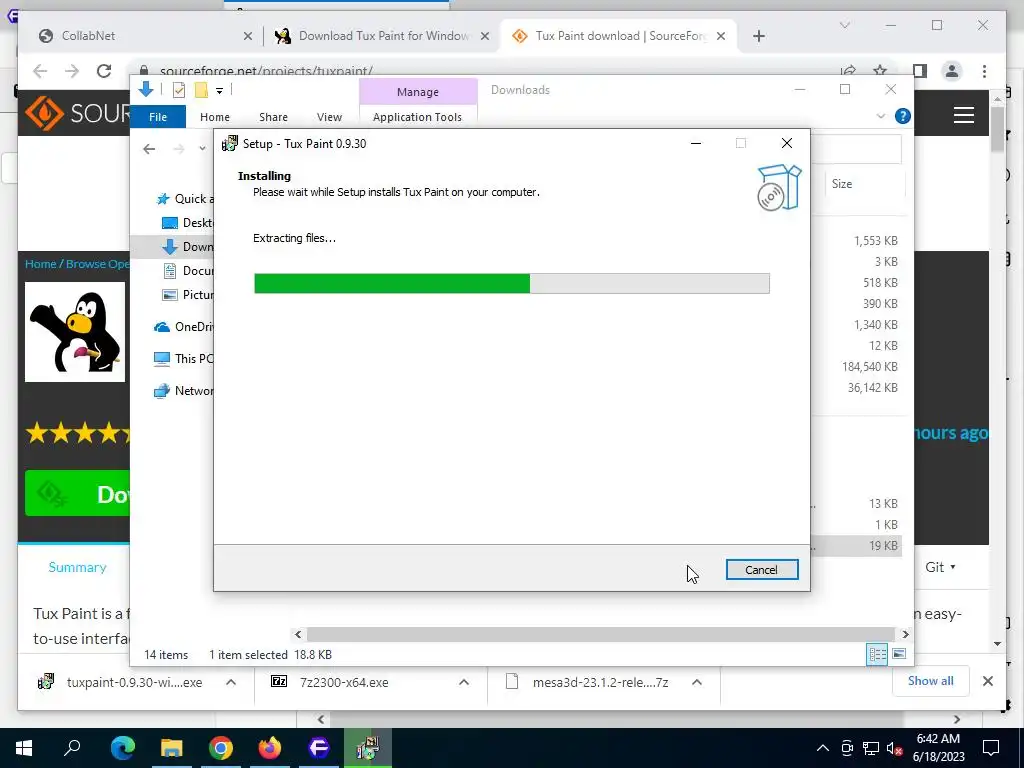
Task: Open the Application Tools tab
Action: 417,117
